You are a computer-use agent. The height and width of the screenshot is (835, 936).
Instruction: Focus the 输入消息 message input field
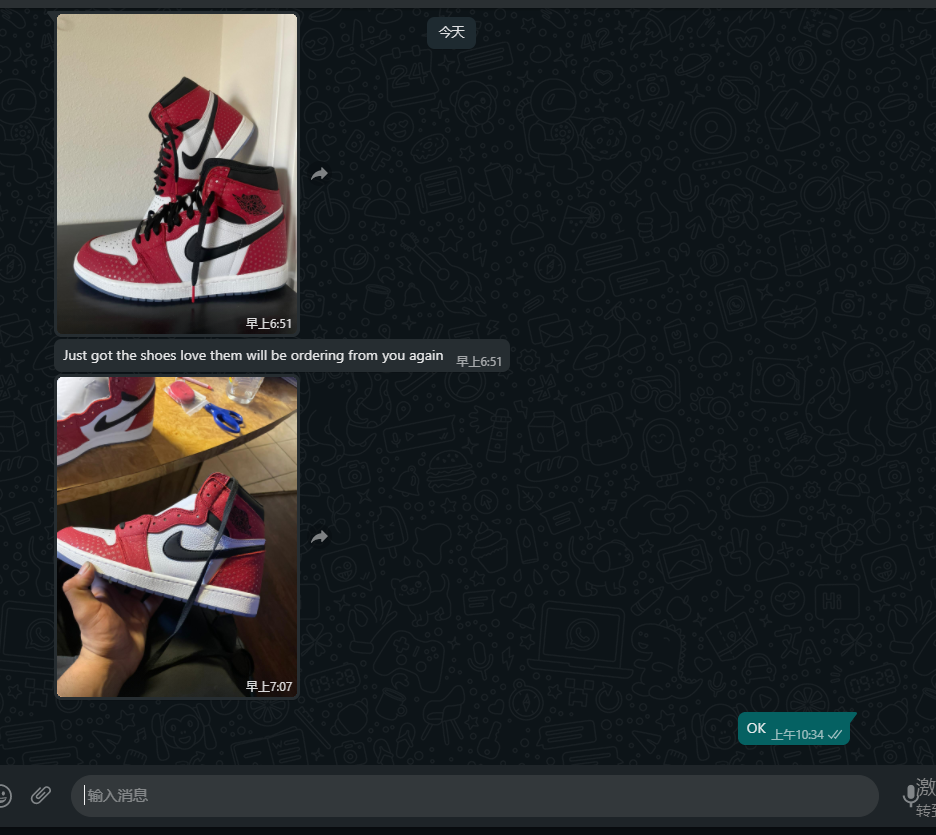coord(475,796)
